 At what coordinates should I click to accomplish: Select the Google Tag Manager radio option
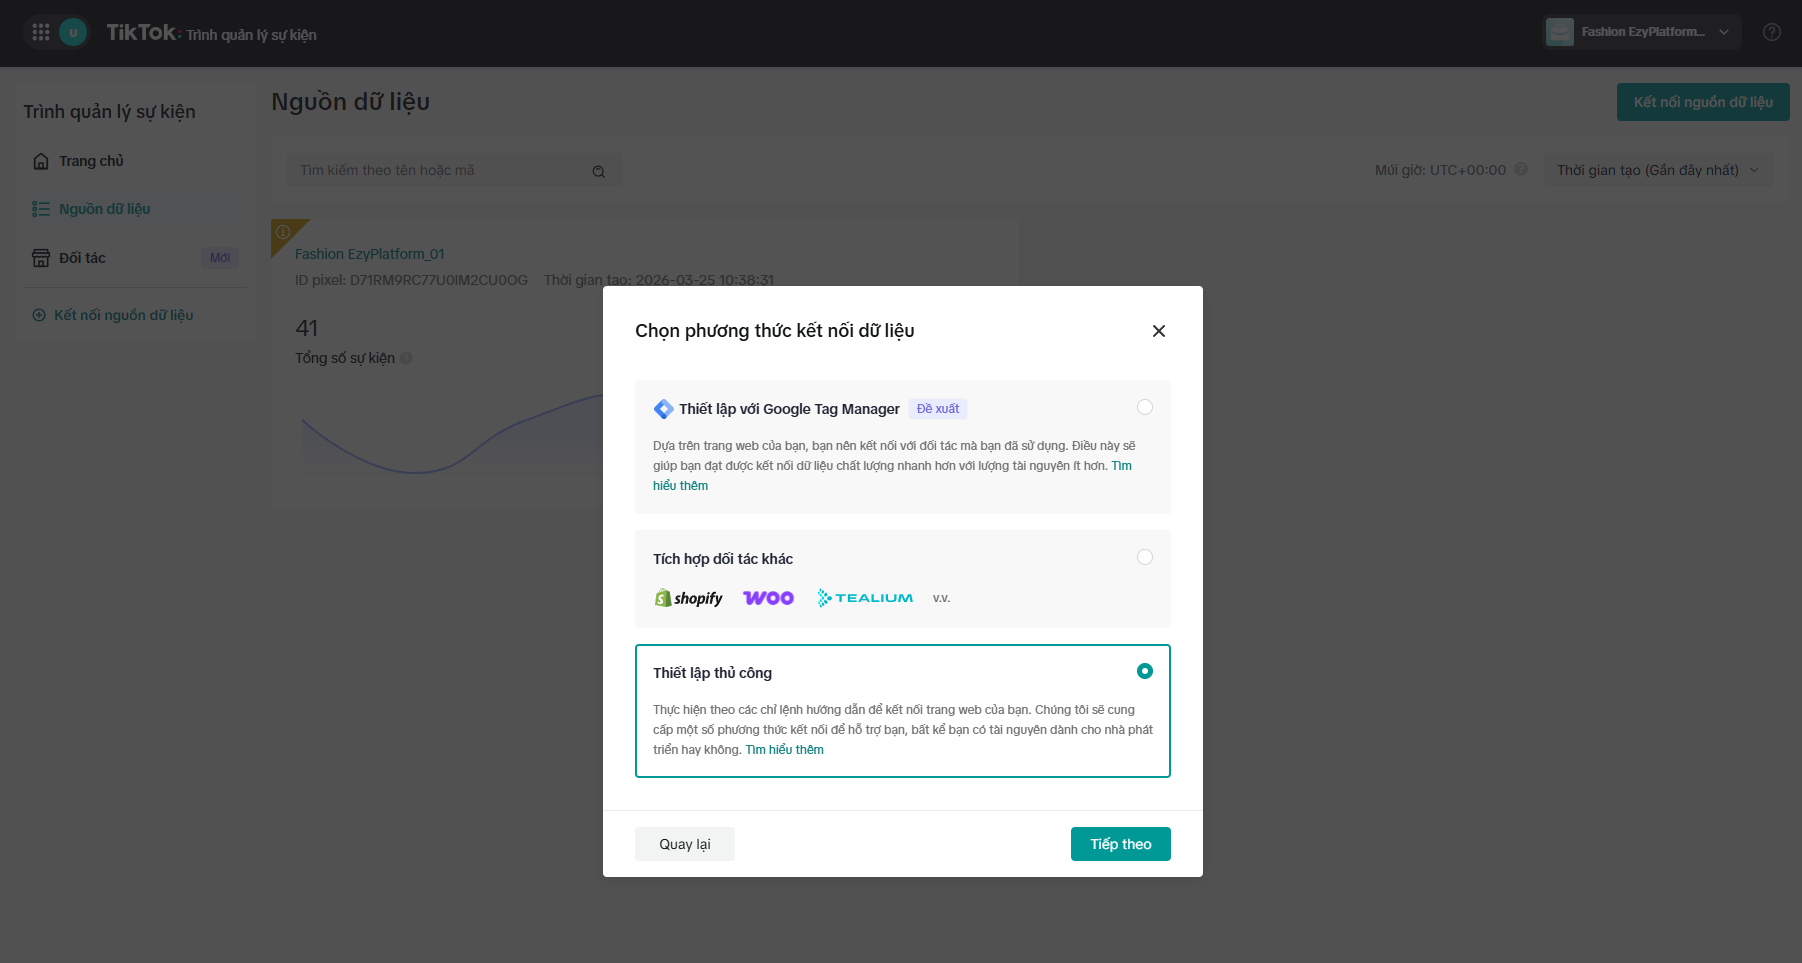point(1145,407)
